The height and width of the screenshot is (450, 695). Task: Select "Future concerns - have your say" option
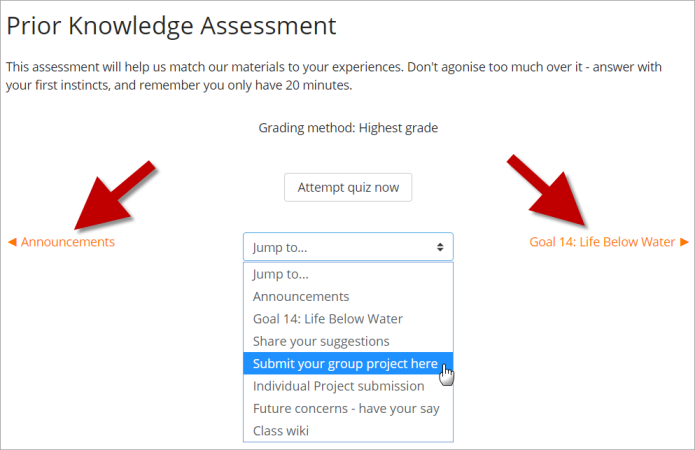pos(347,408)
